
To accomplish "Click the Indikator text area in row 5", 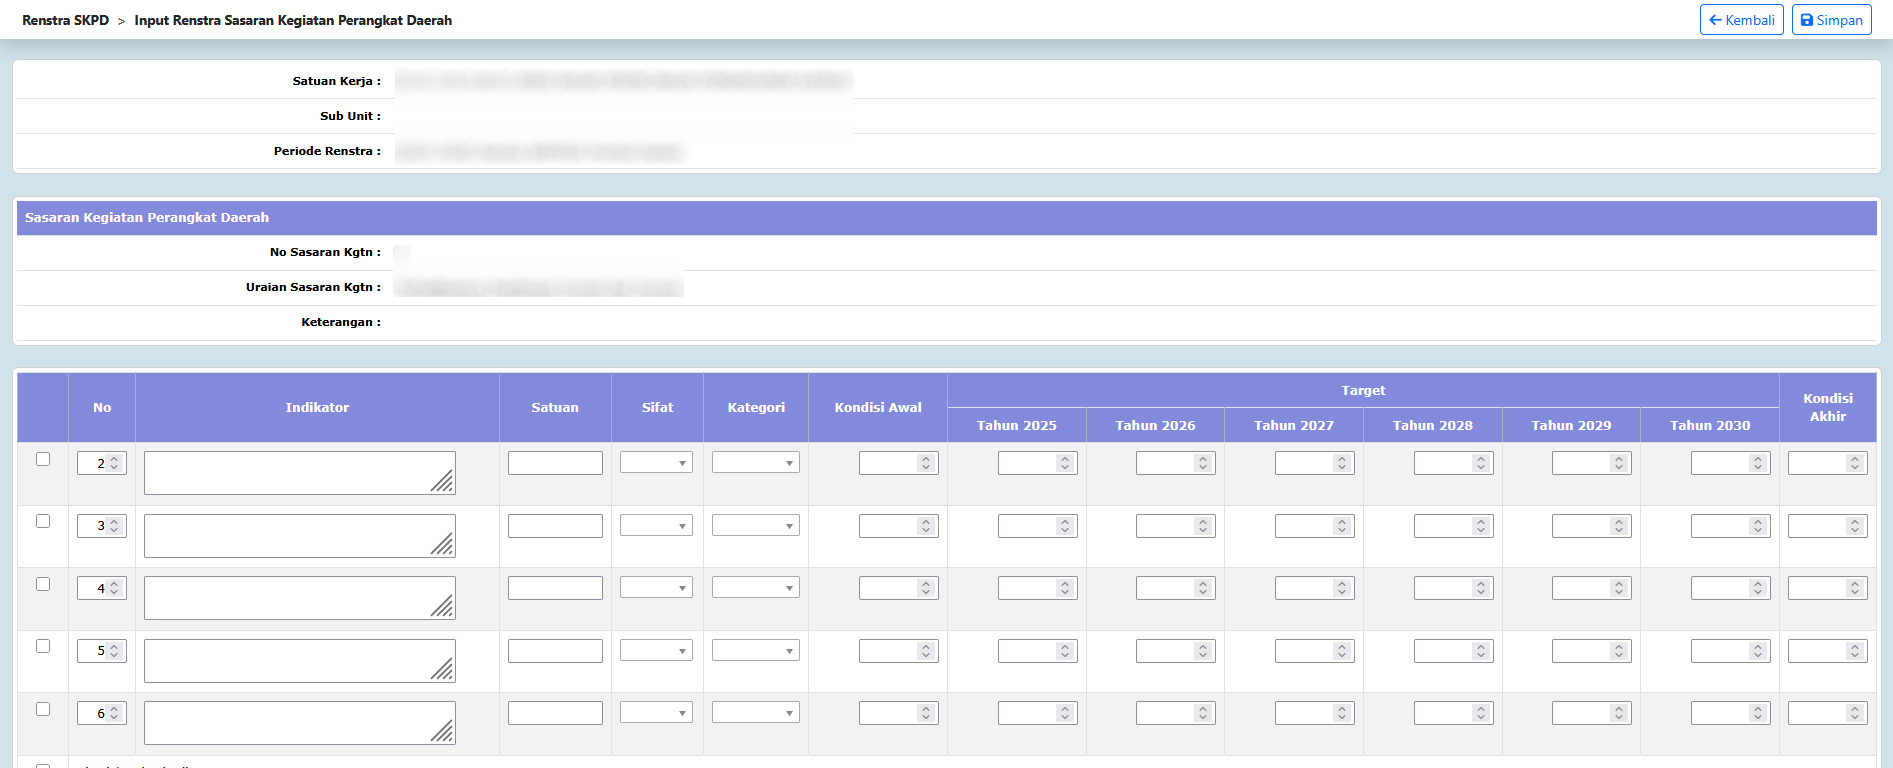I will 299,661.
